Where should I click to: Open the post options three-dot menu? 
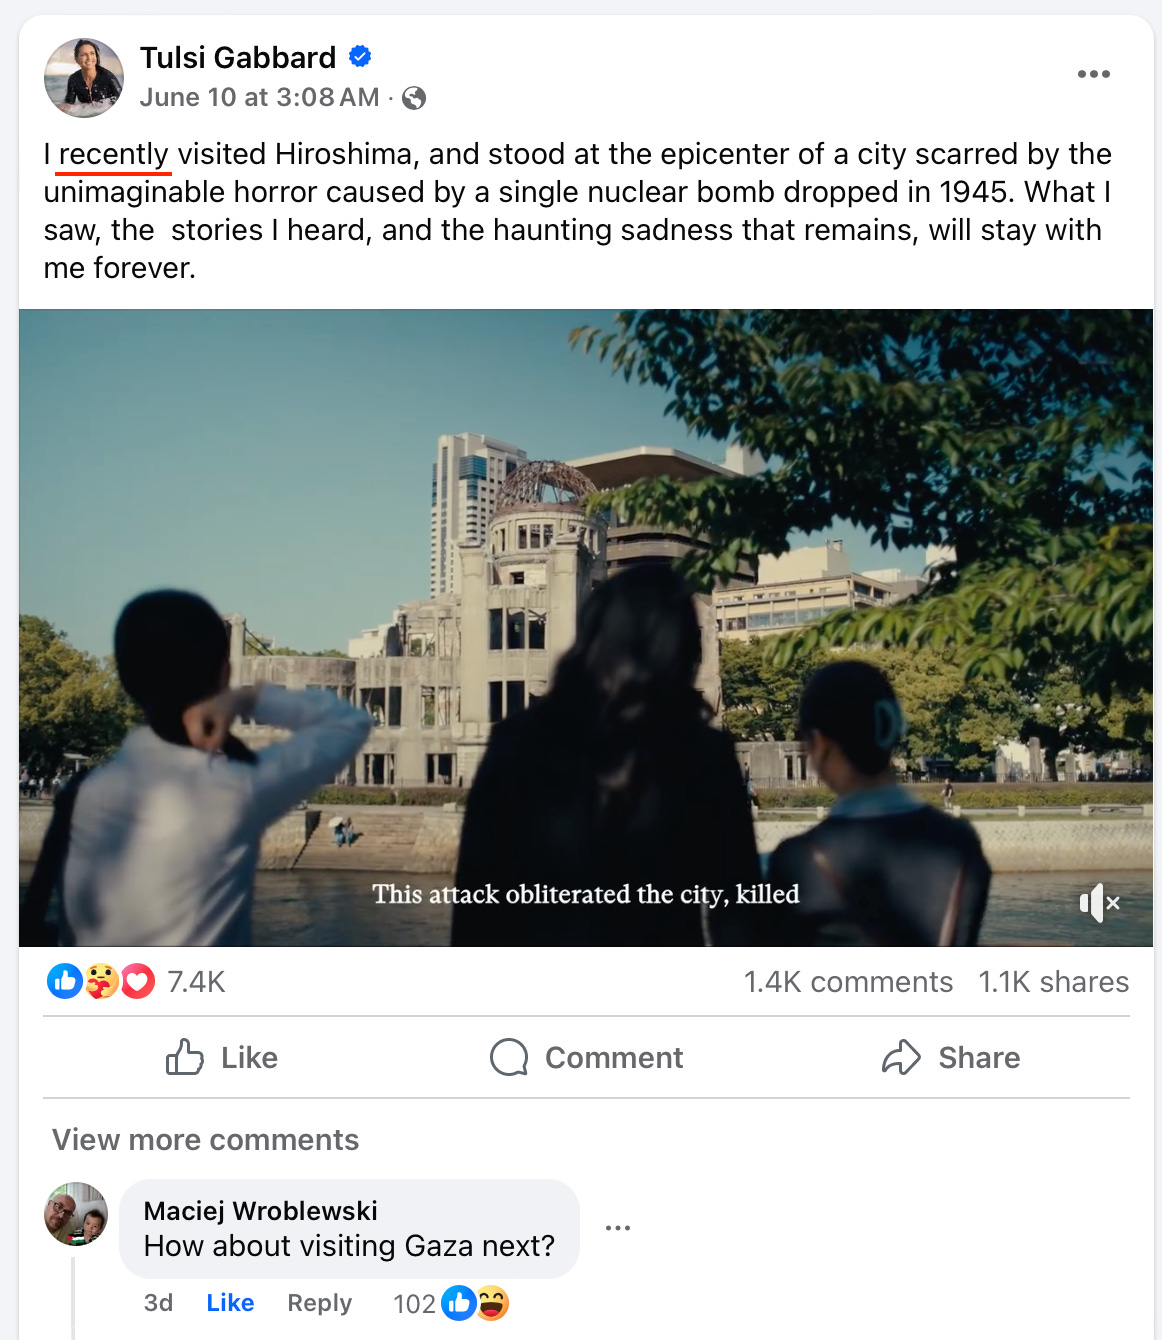point(1094,74)
